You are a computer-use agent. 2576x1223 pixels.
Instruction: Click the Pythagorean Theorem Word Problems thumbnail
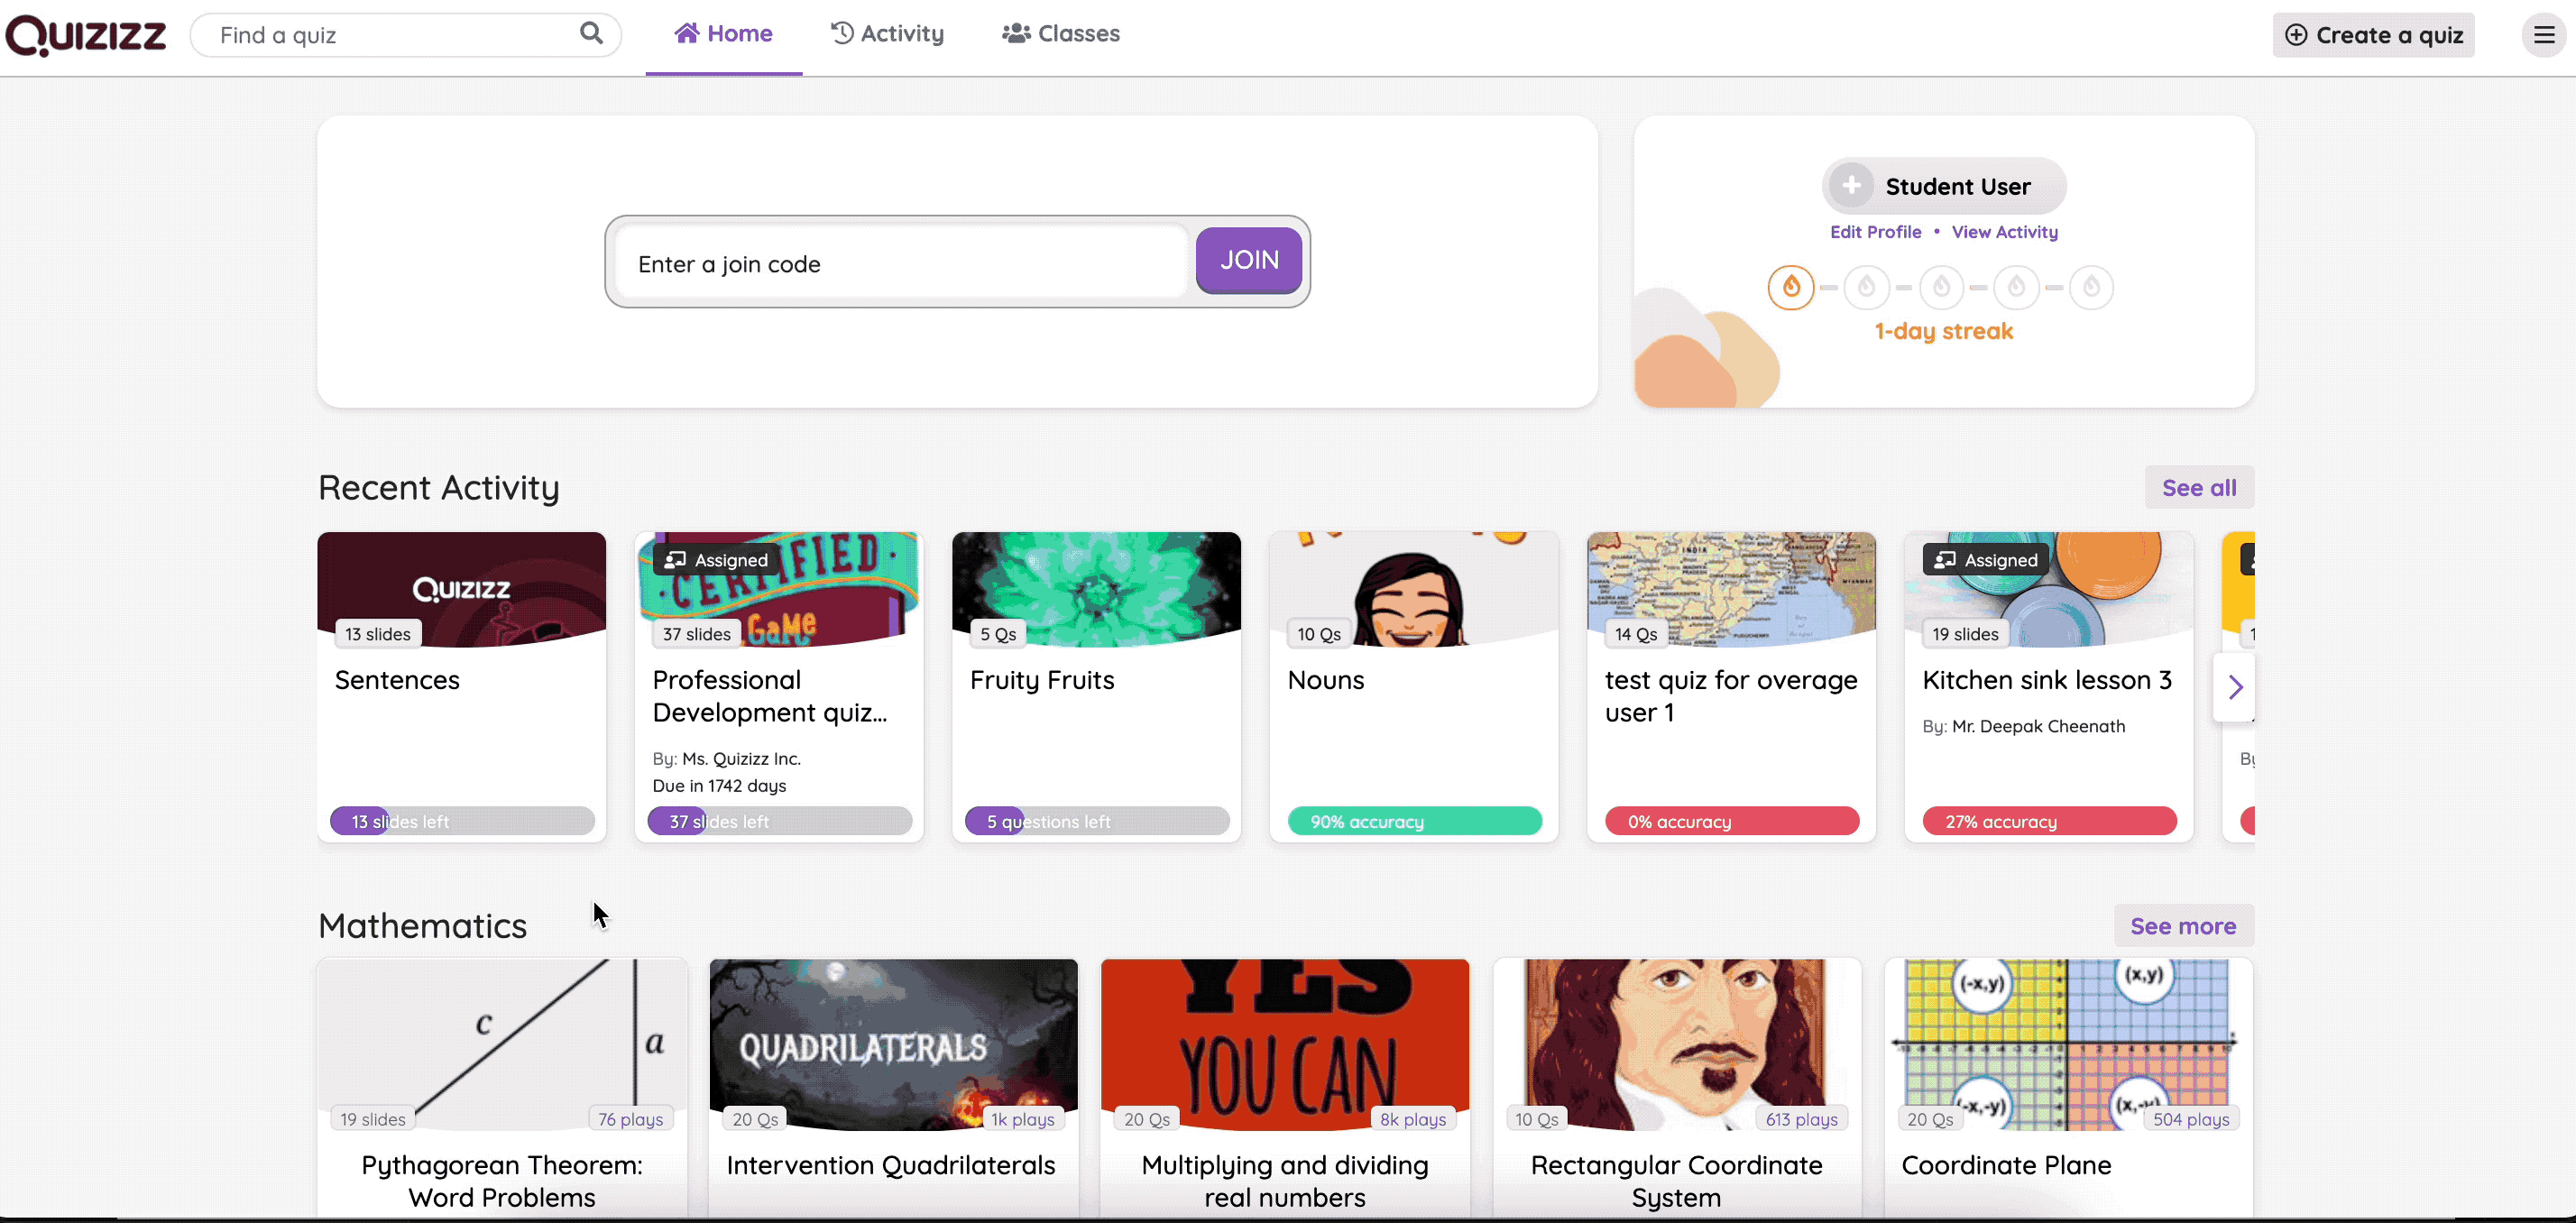tap(501, 1045)
